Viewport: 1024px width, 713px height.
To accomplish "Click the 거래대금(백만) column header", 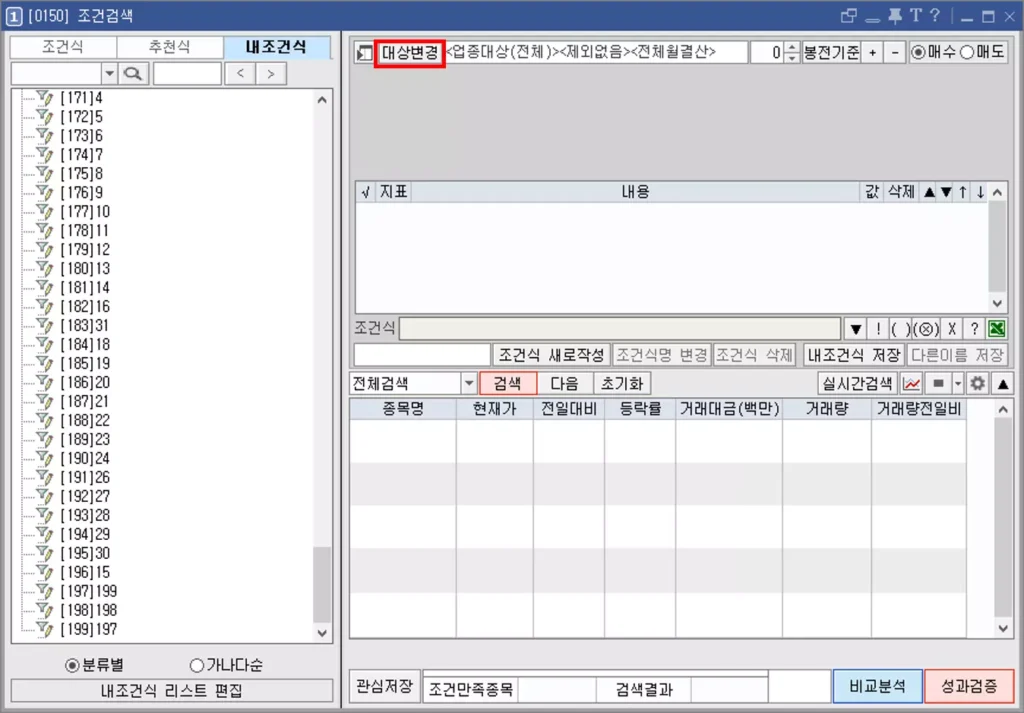I will pos(729,409).
